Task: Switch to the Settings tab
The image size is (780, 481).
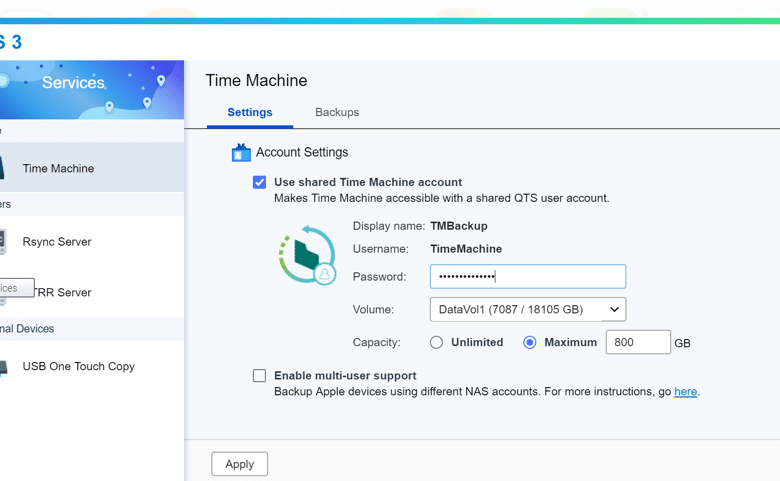Action: tap(250, 112)
